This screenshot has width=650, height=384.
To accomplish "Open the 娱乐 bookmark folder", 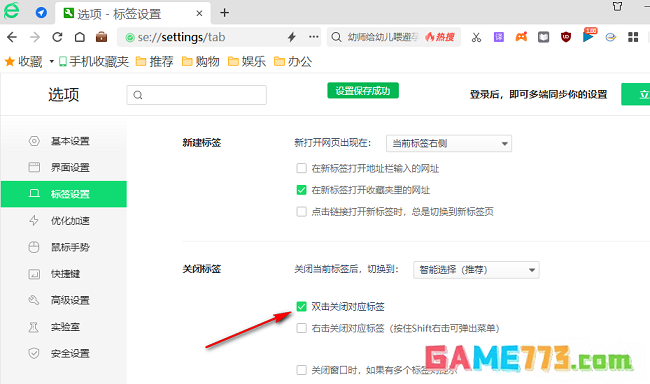I will [247, 62].
